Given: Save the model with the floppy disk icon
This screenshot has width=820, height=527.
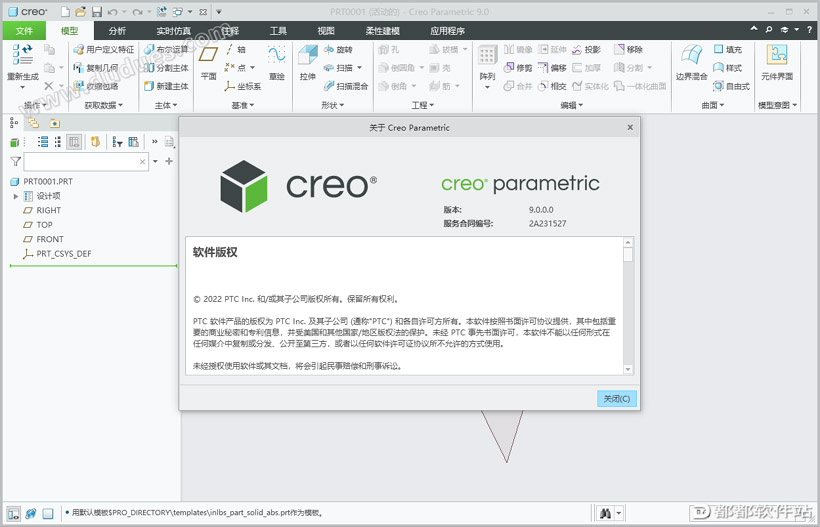Looking at the screenshot, I should coord(97,12).
